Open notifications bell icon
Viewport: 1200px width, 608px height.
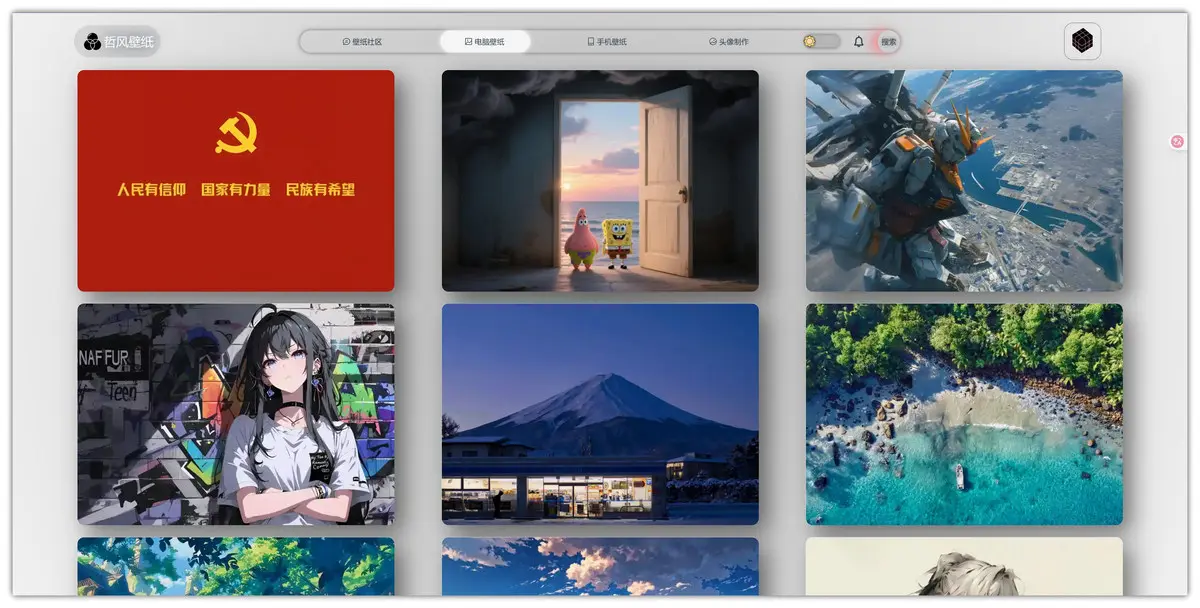(859, 42)
